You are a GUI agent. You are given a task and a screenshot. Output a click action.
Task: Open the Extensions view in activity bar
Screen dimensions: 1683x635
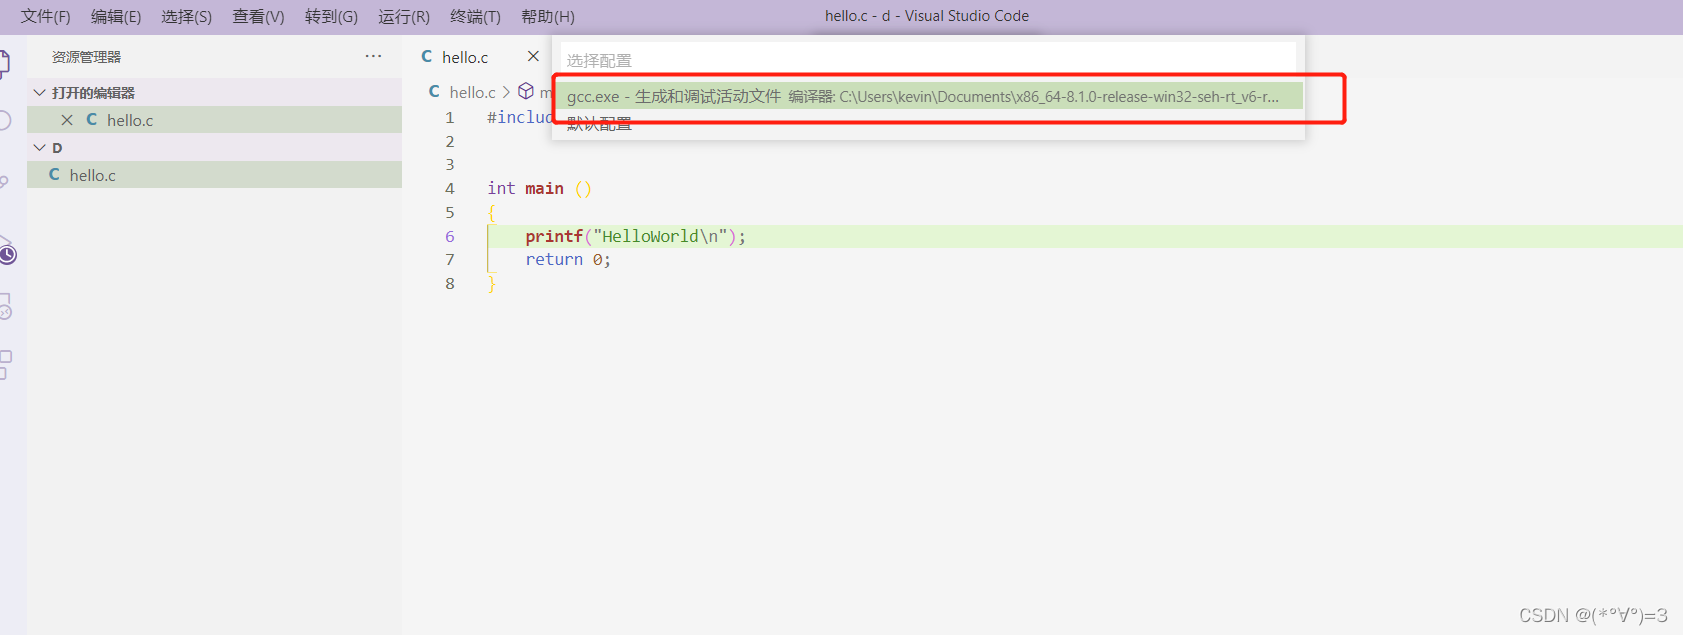[5, 364]
